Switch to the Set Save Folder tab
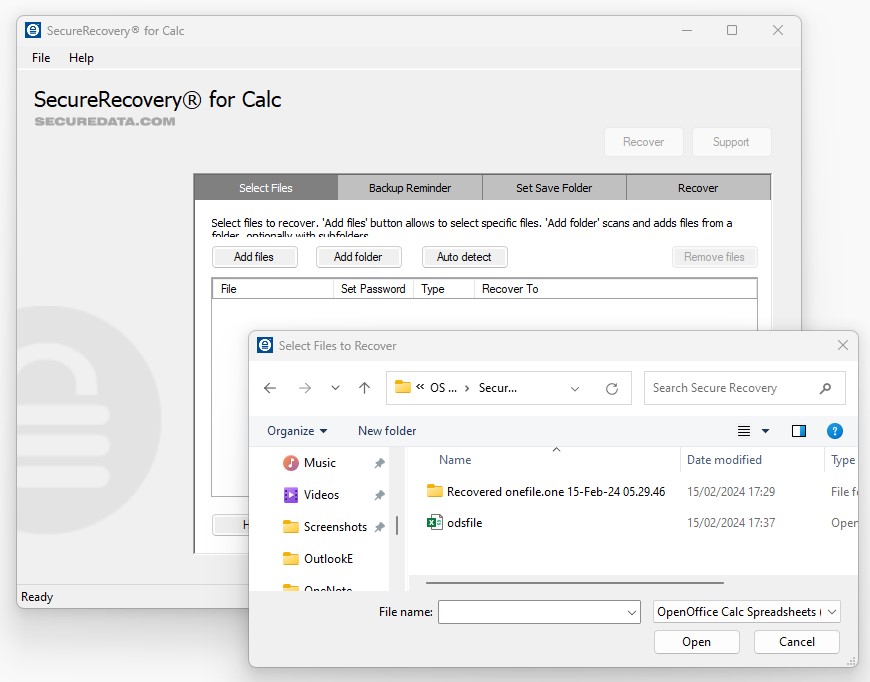 [554, 188]
